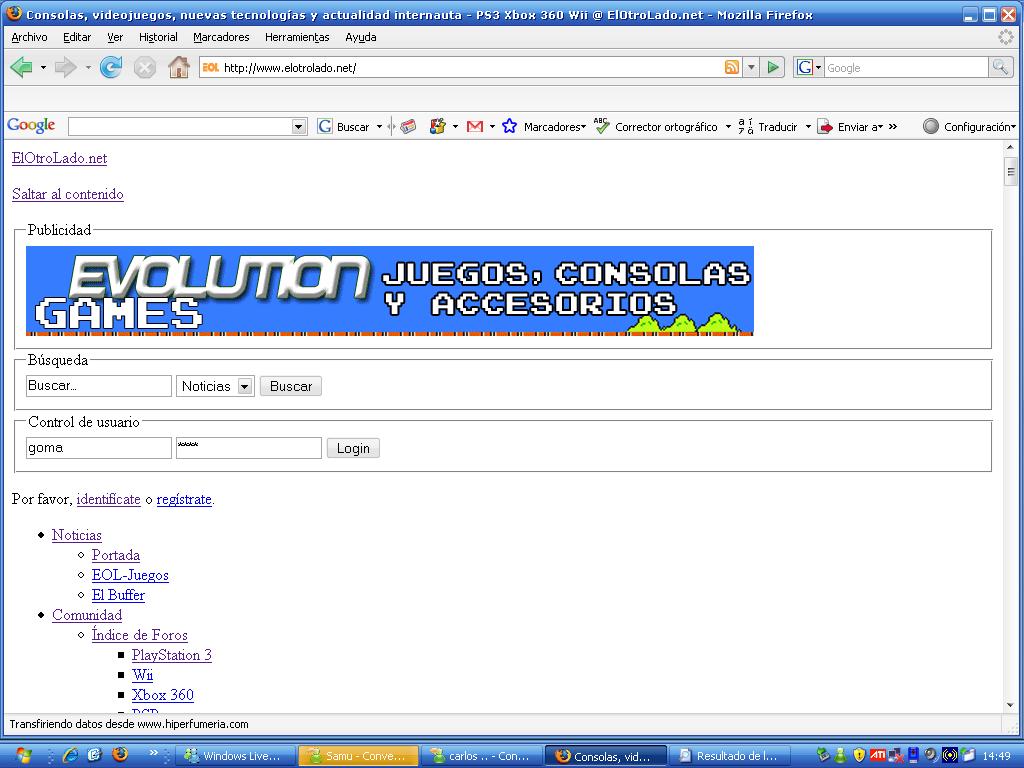Click the Google logo on the toolbar
The image size is (1024, 768).
pos(31,125)
